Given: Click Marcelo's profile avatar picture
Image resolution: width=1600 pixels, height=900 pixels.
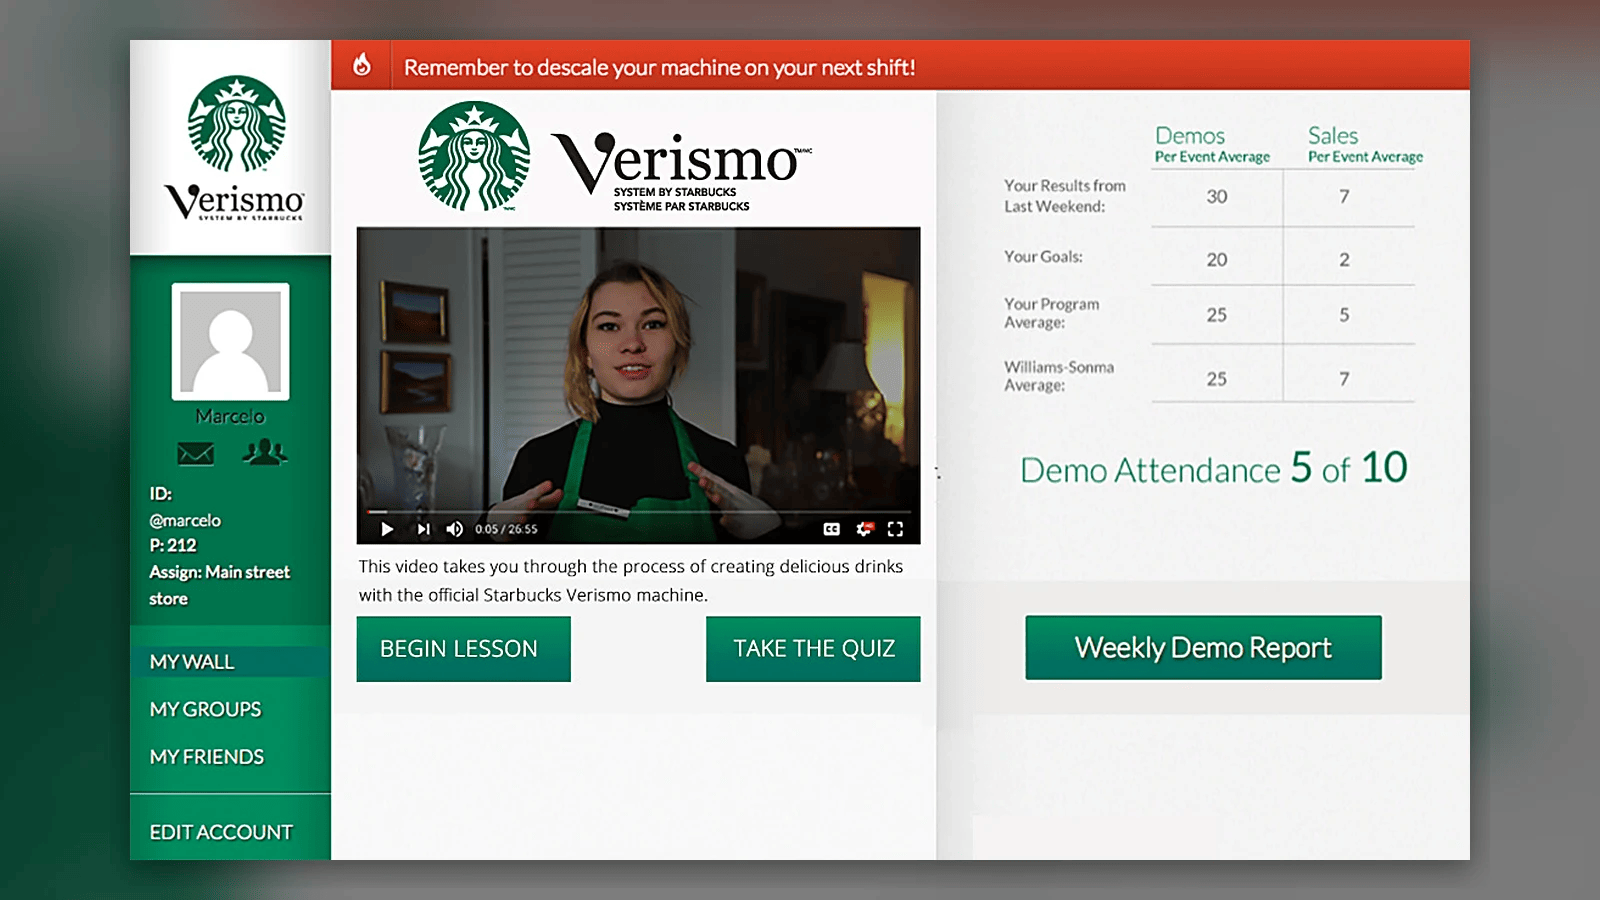Looking at the screenshot, I should coord(231,342).
